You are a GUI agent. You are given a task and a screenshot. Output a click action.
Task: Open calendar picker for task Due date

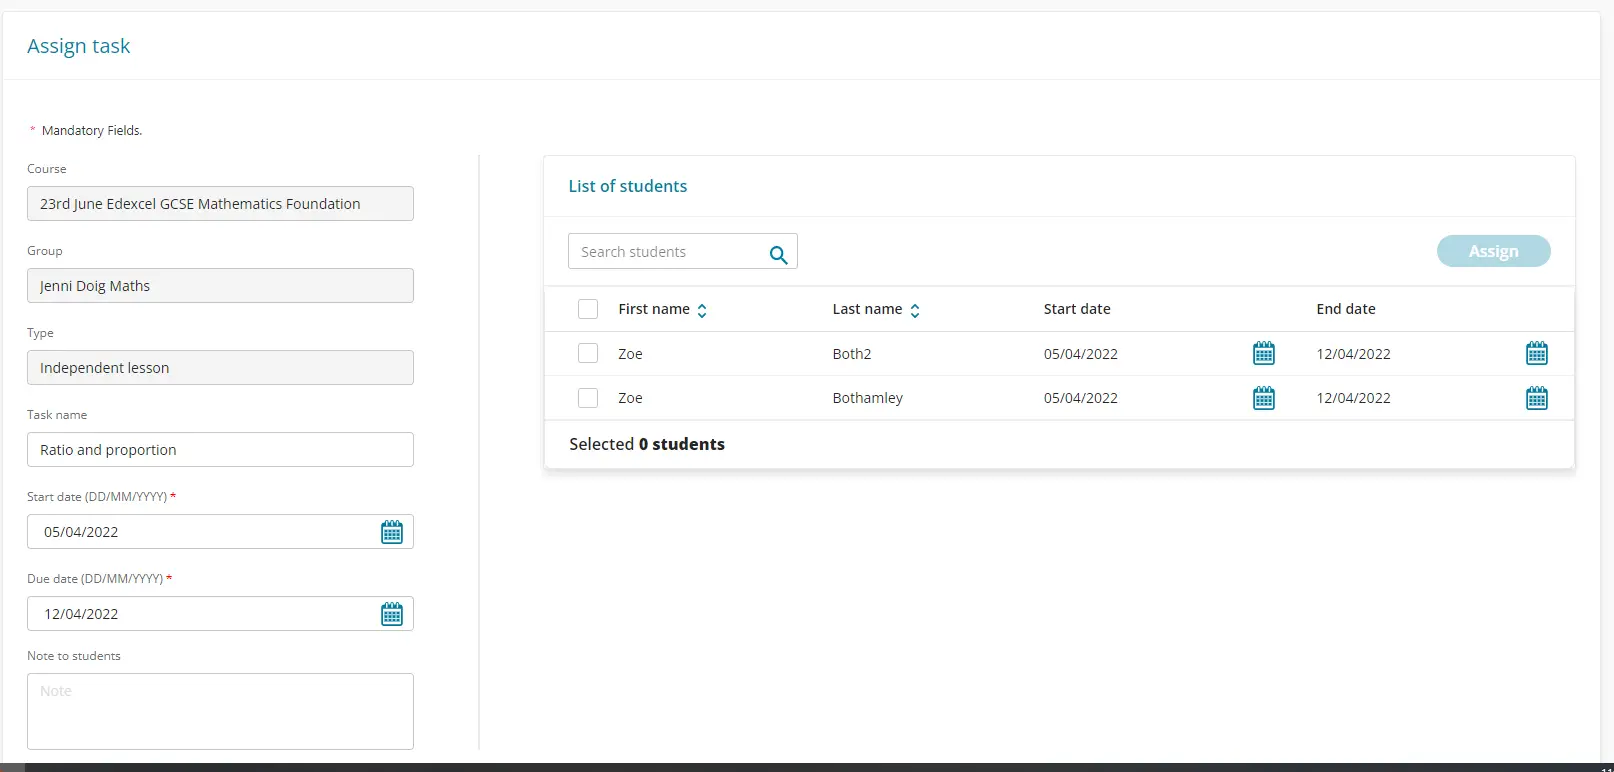392,614
